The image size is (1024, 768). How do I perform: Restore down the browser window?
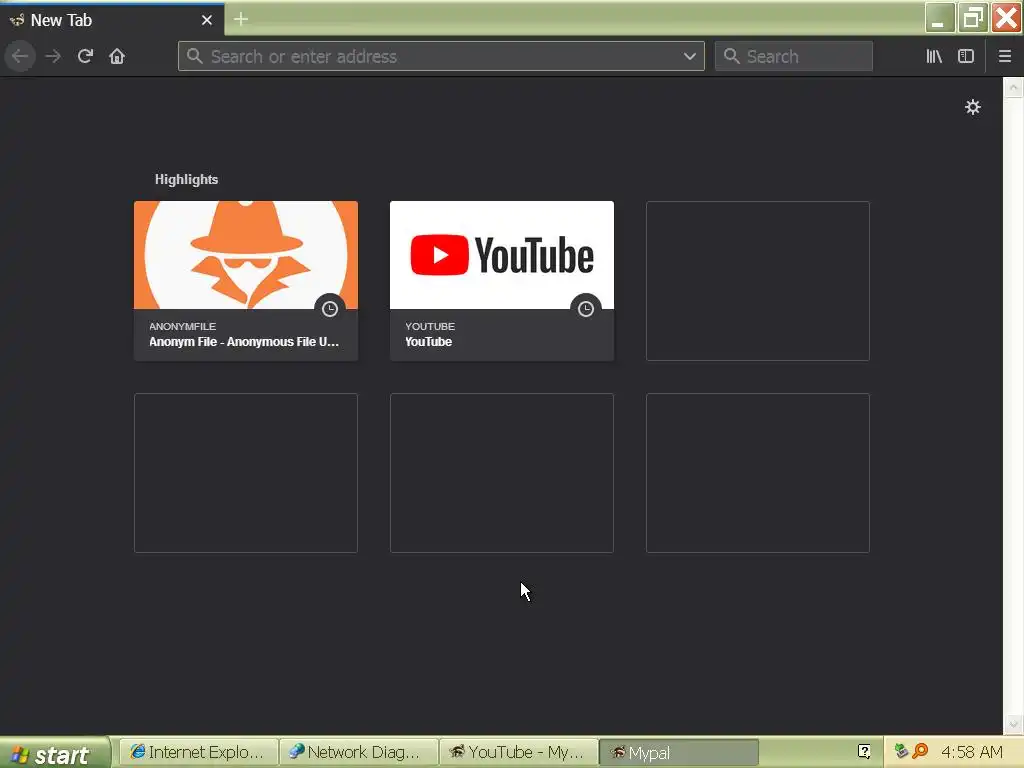point(973,18)
